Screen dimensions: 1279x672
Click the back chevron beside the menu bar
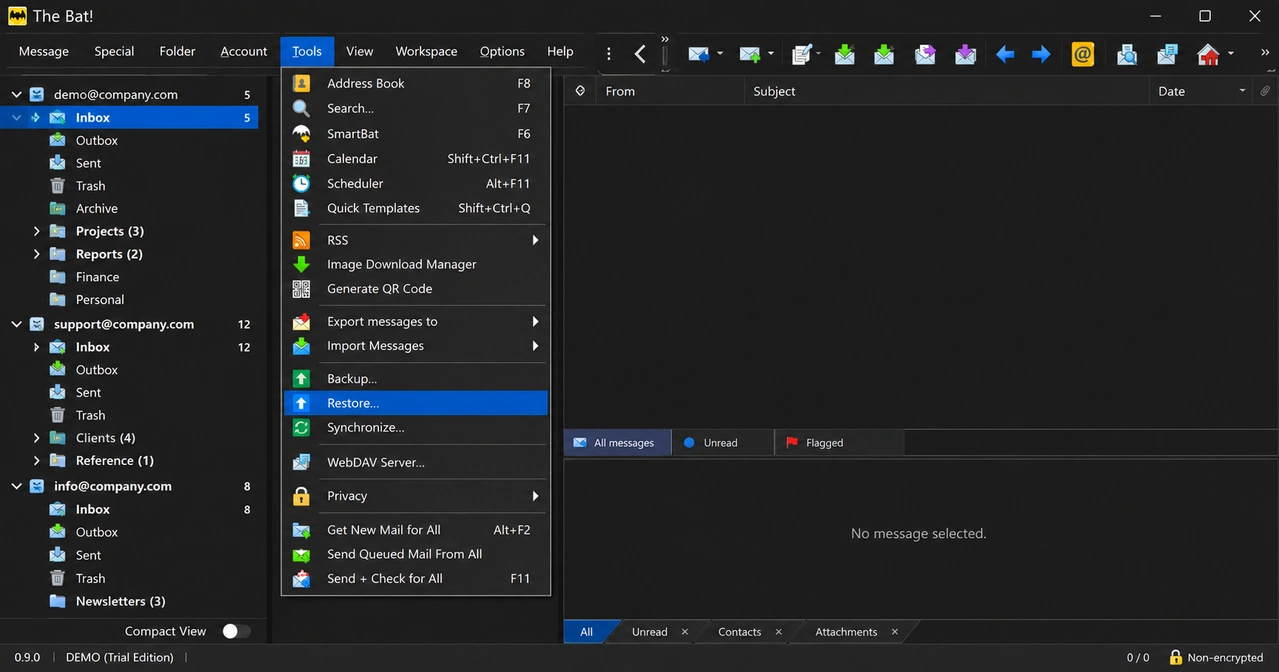[640, 53]
